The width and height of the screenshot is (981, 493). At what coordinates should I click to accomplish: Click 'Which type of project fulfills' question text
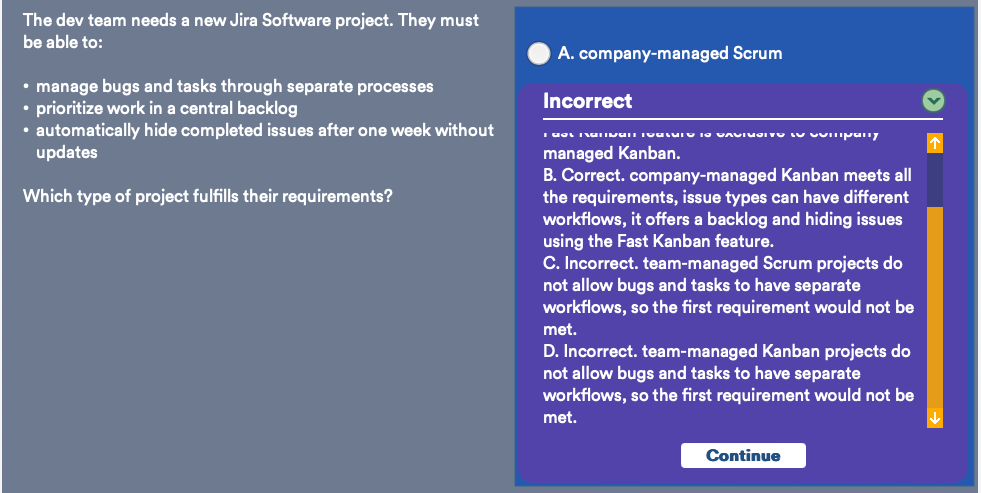[208, 196]
